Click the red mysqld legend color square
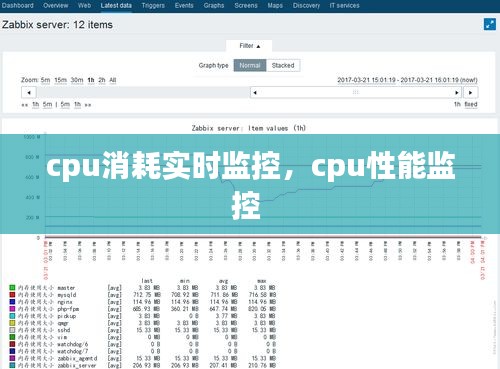The height and width of the screenshot is (369, 500). tap(12, 295)
